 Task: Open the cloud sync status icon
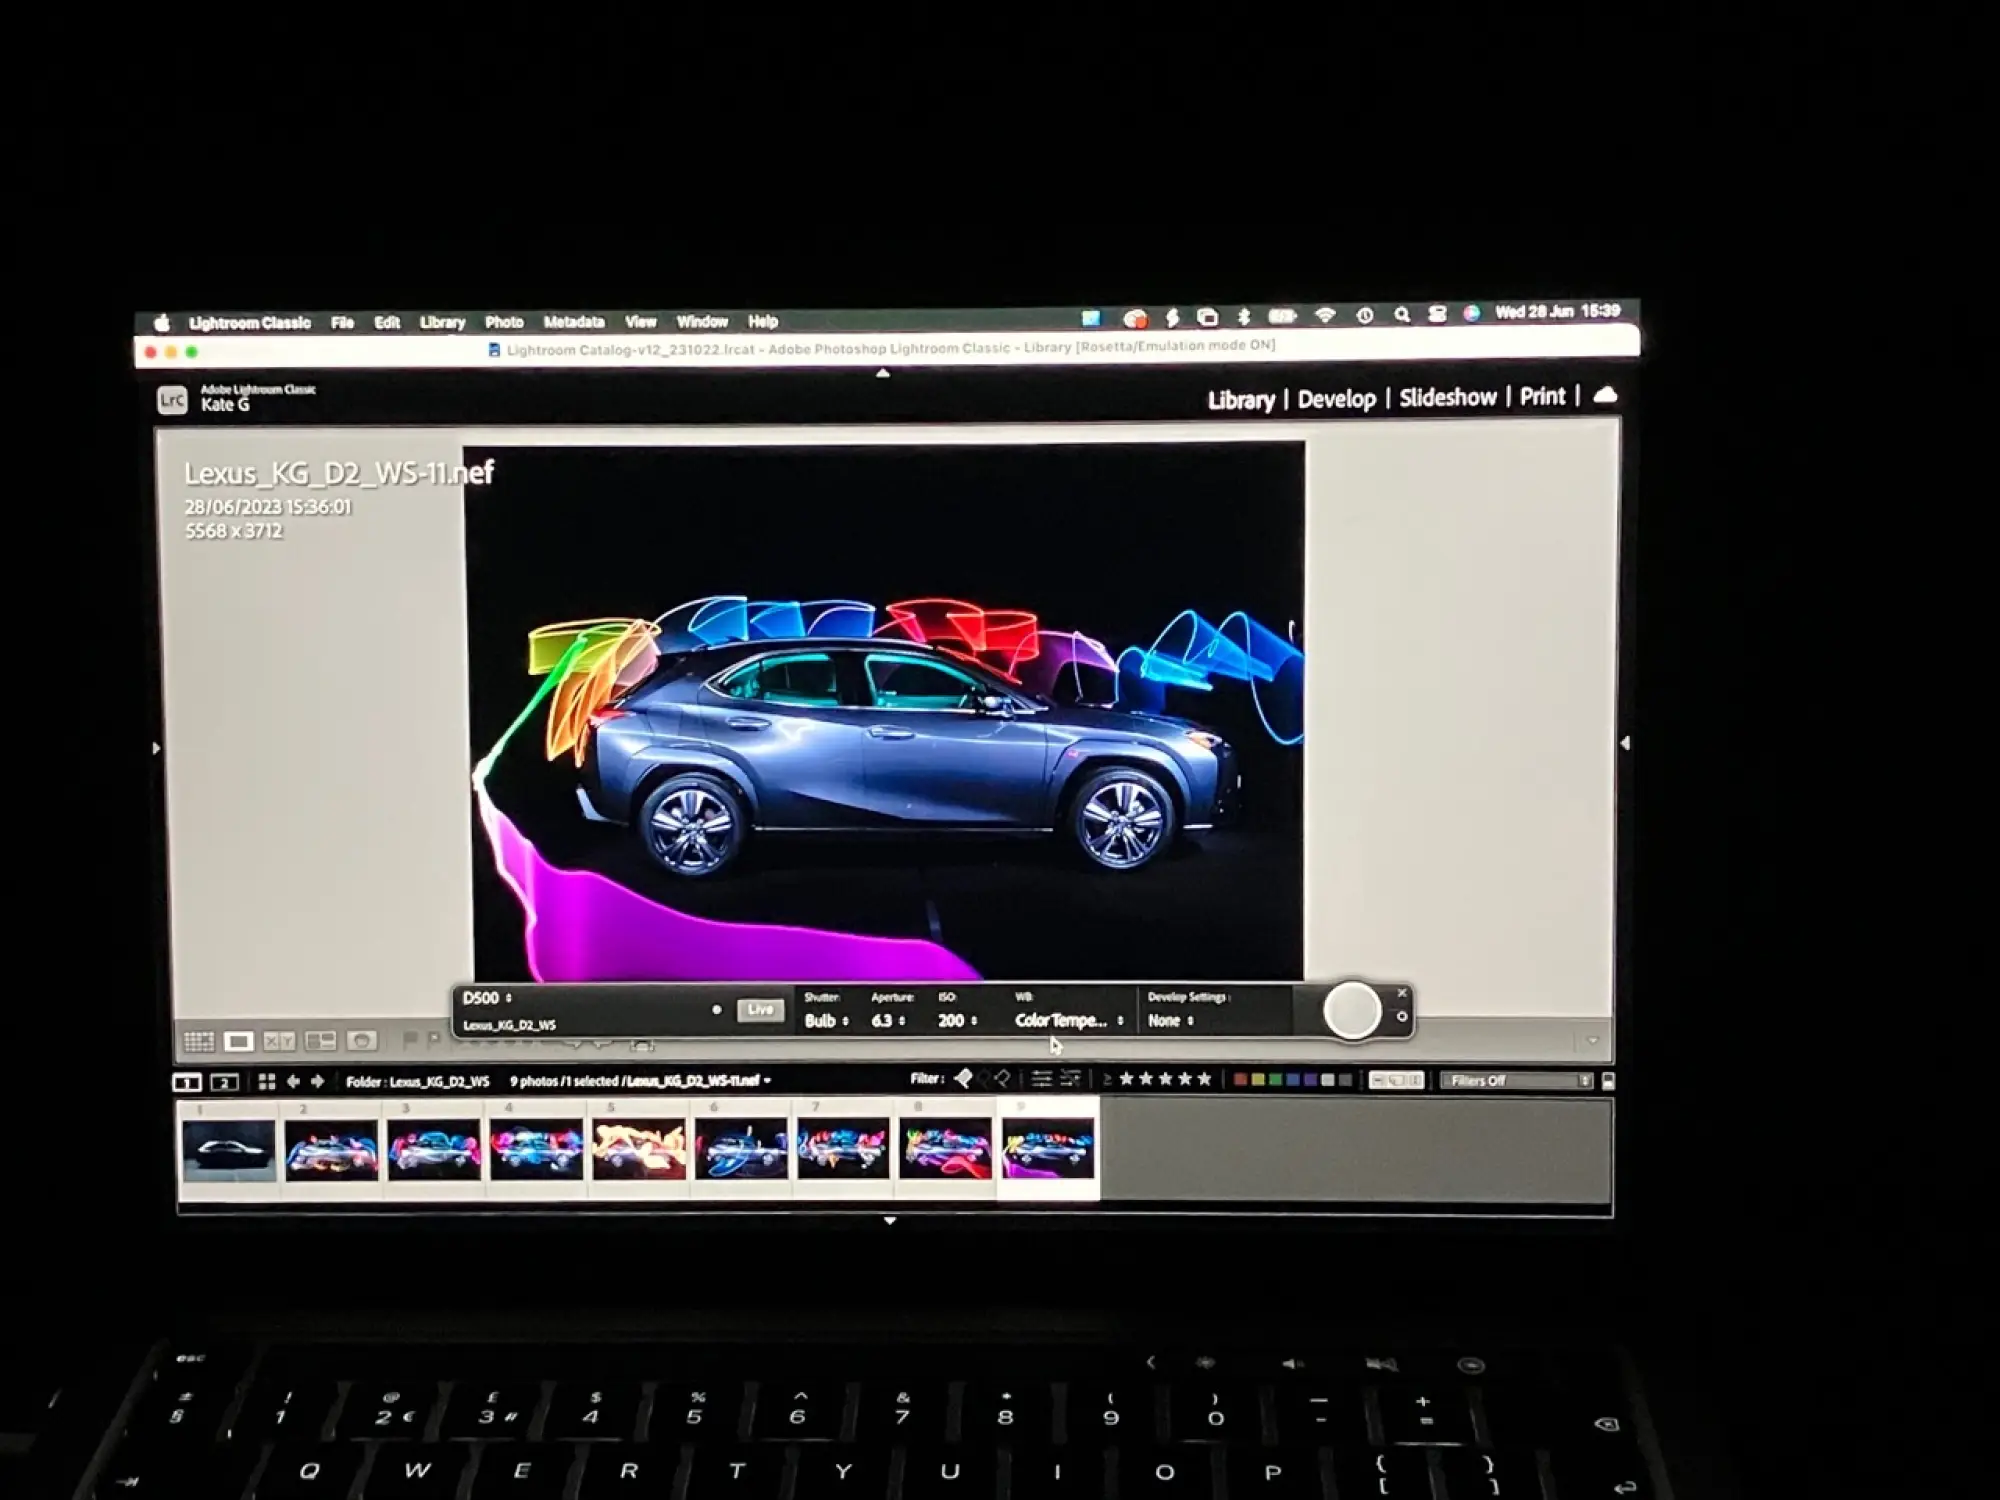point(1605,395)
